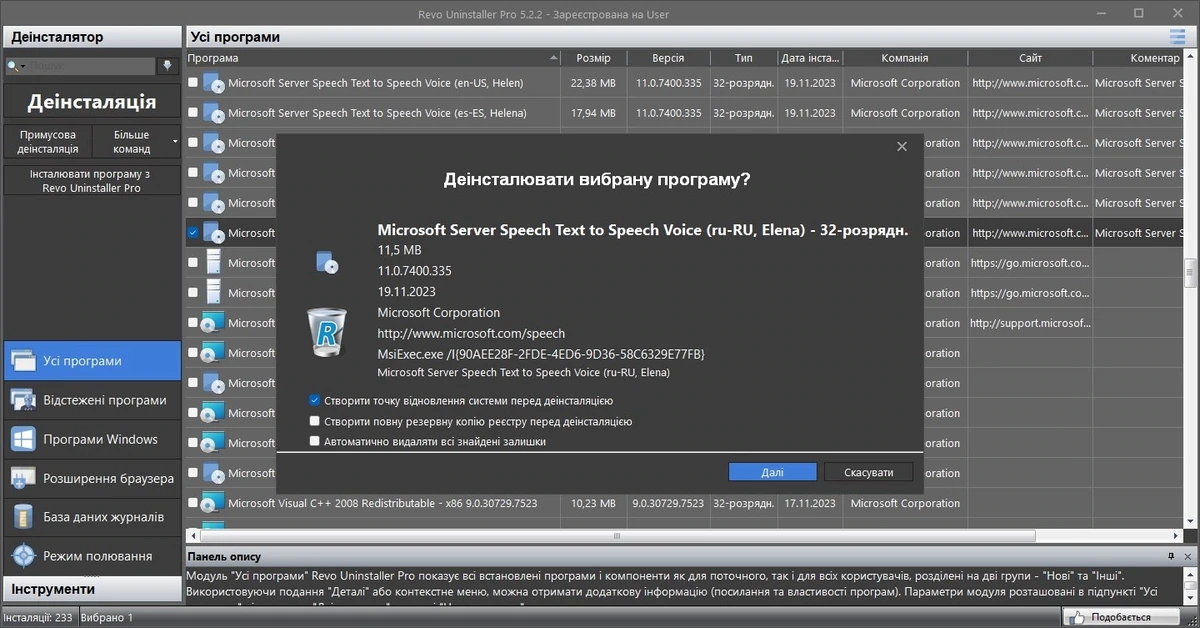1200x628 pixels.
Task: Close the uninstall confirmation dialog with X
Action: pyautogui.click(x=902, y=147)
